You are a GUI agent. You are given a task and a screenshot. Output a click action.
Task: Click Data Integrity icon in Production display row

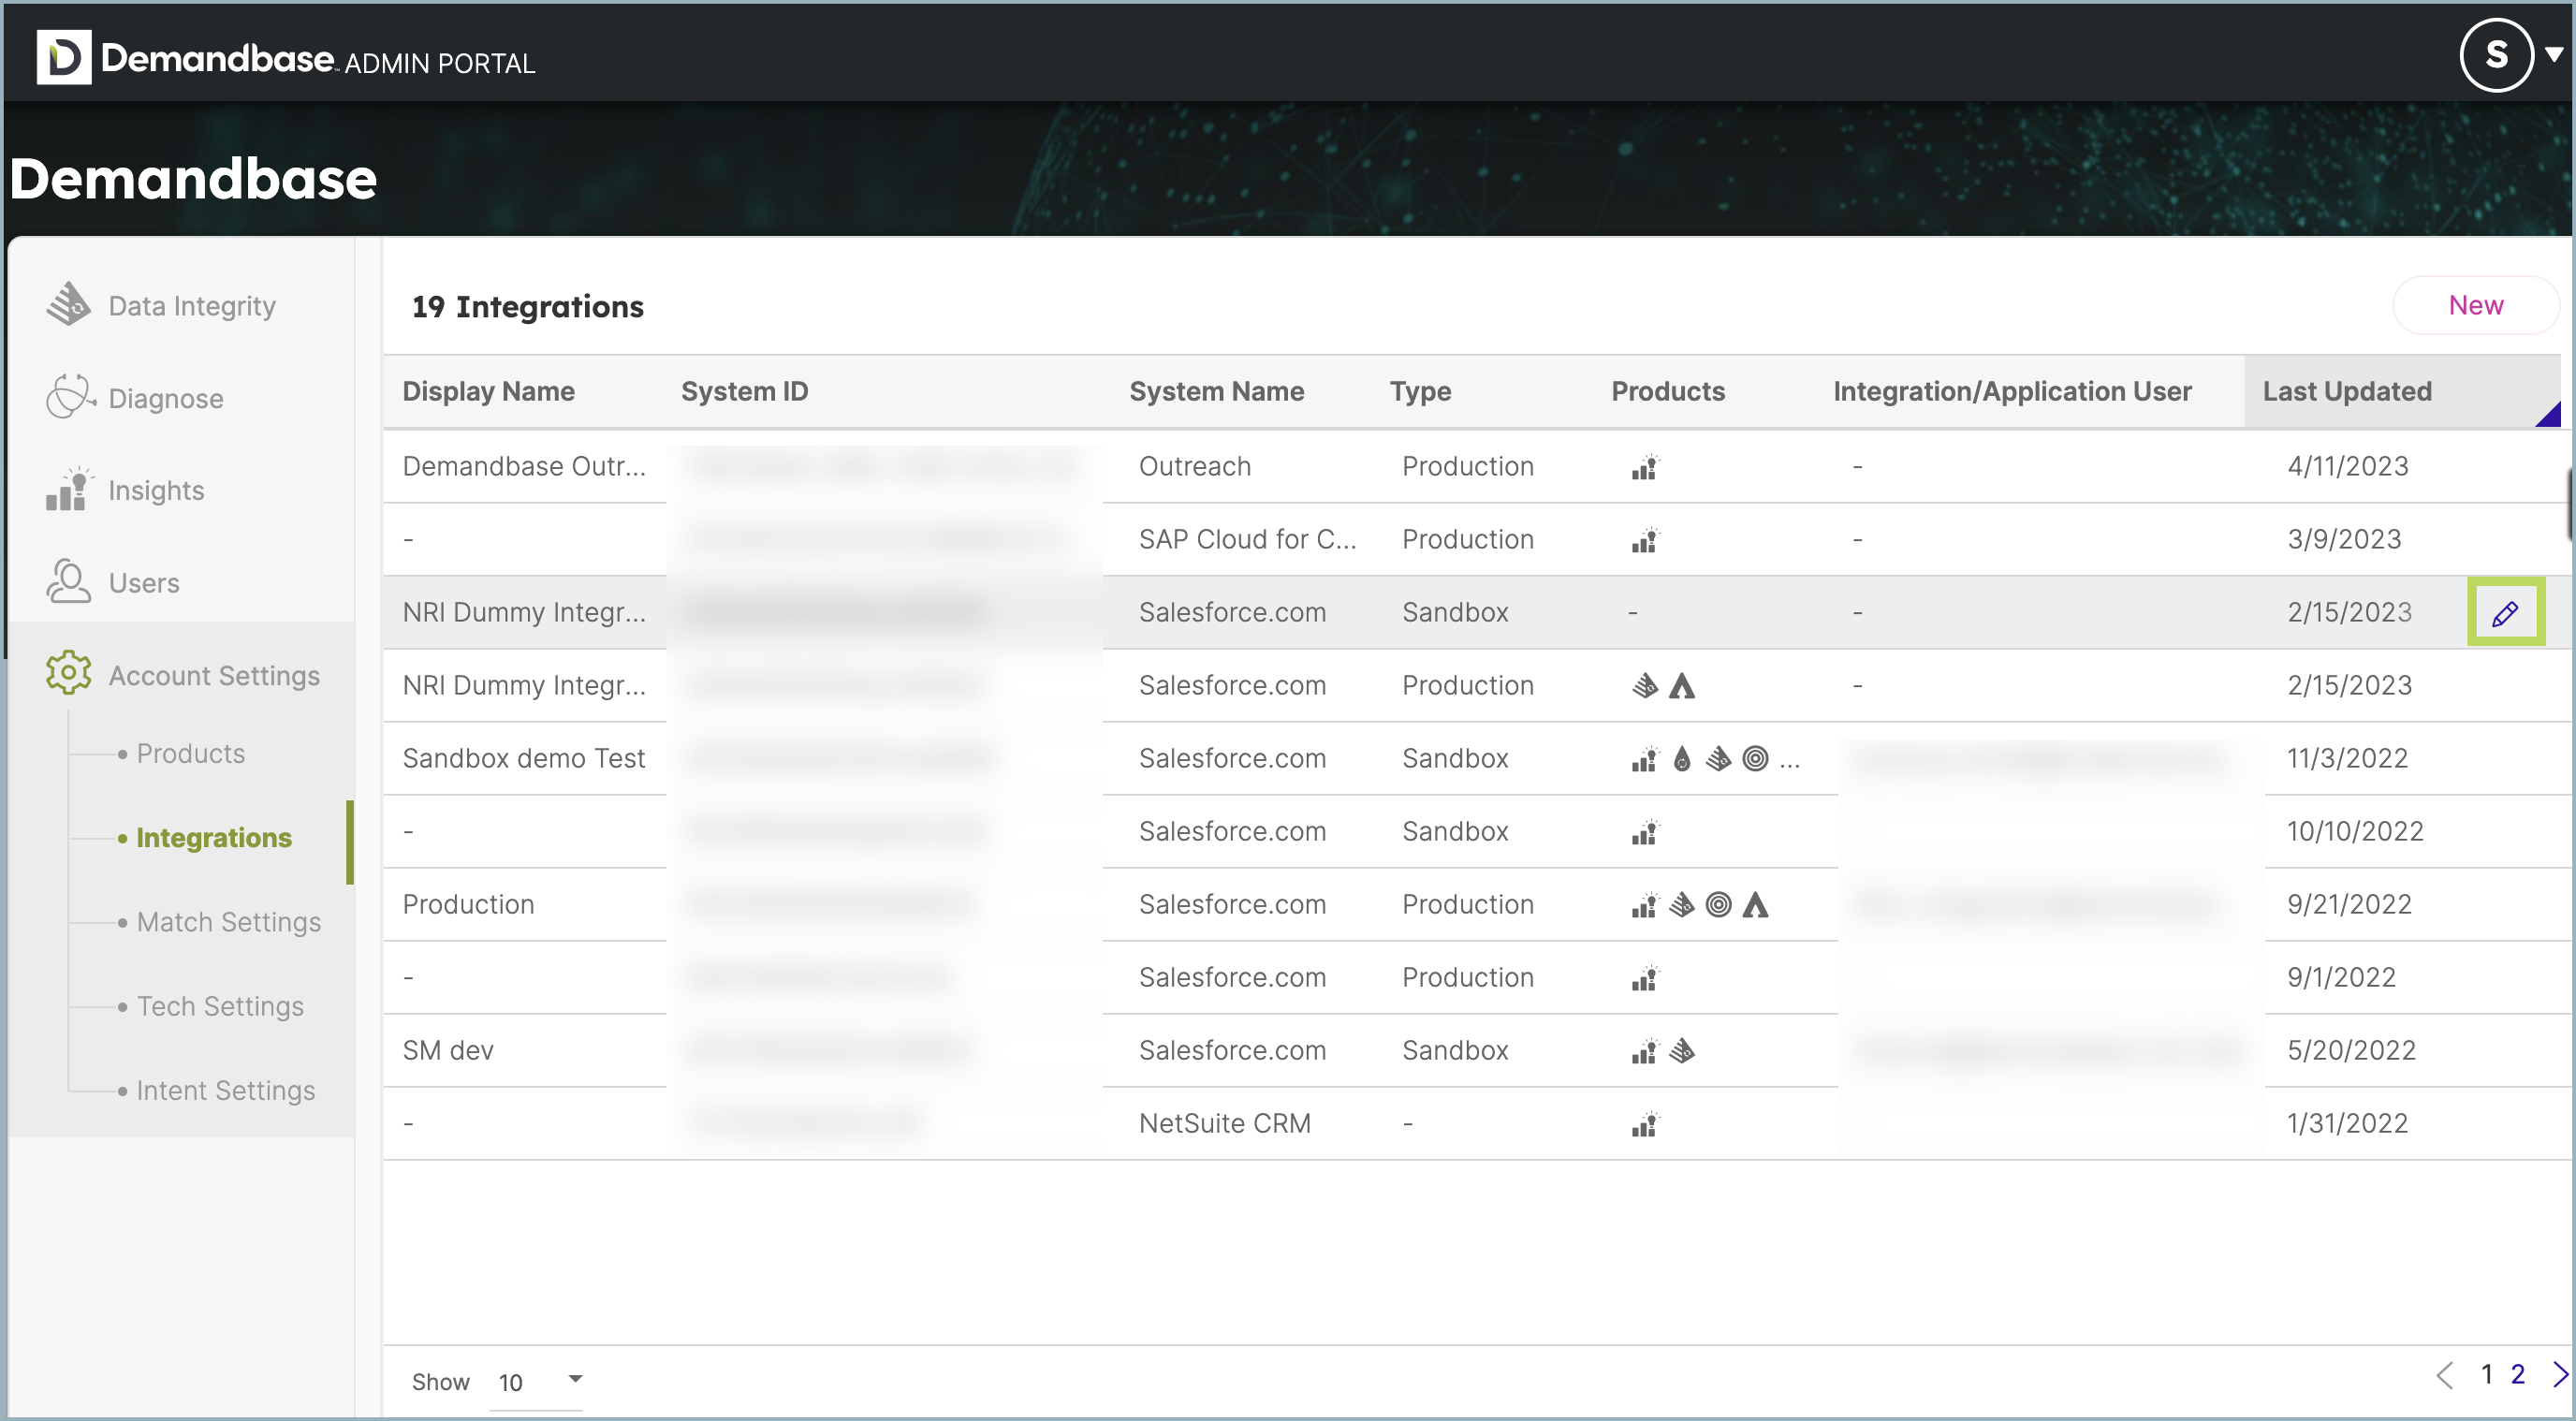click(1682, 904)
